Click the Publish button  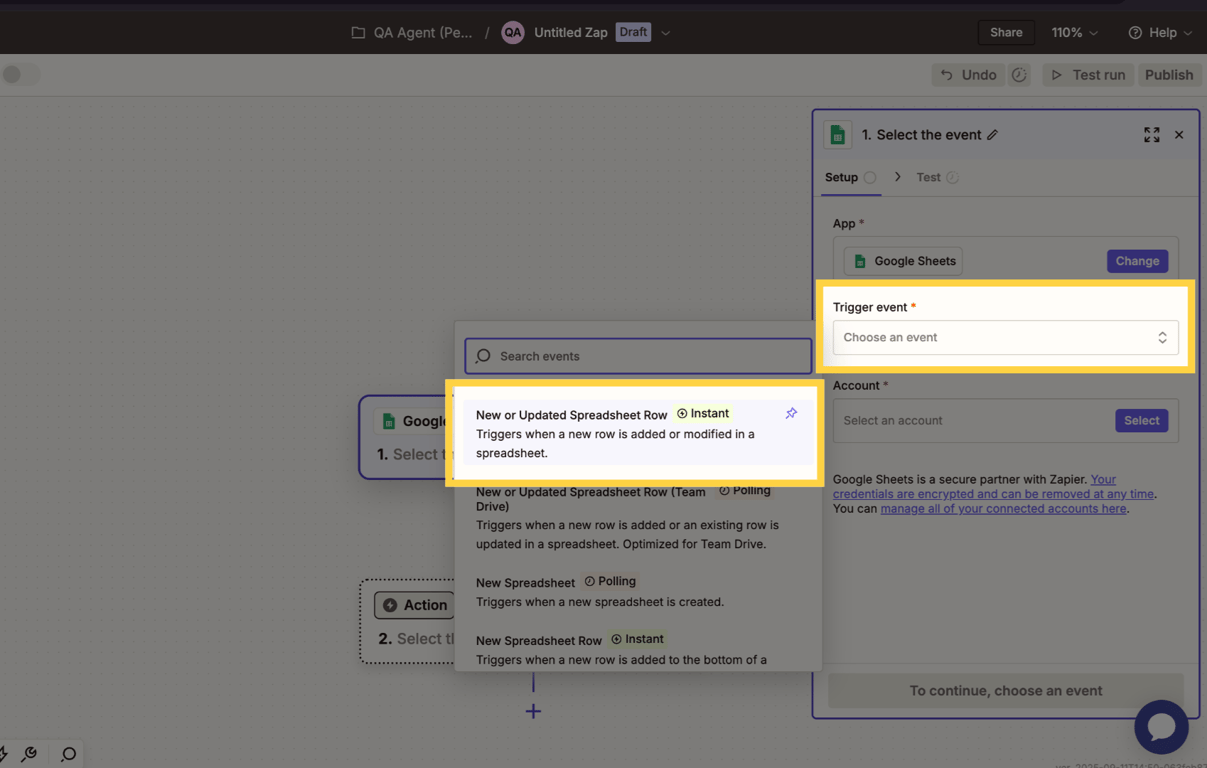(1169, 75)
